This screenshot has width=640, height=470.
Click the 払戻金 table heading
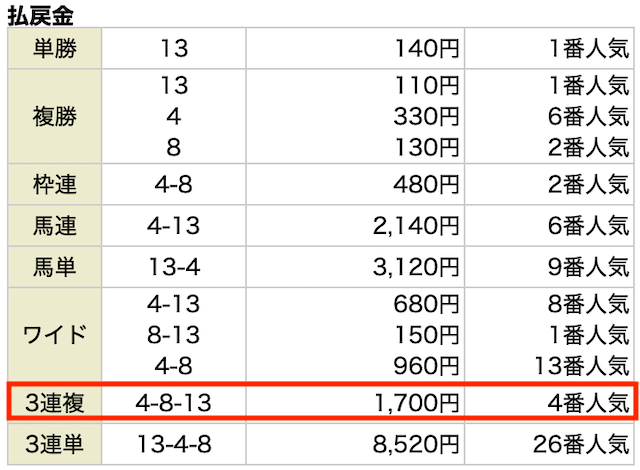coord(41,16)
